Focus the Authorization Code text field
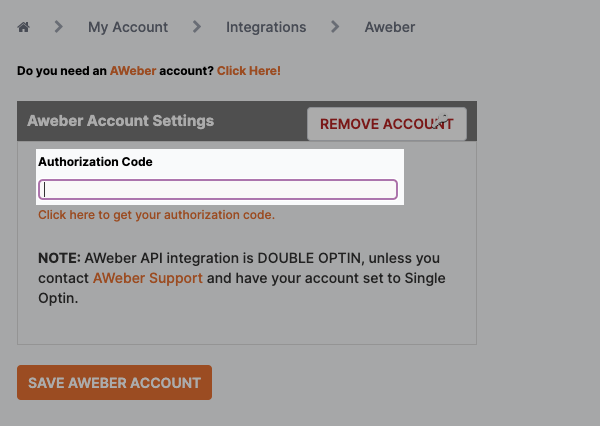 (x=218, y=189)
